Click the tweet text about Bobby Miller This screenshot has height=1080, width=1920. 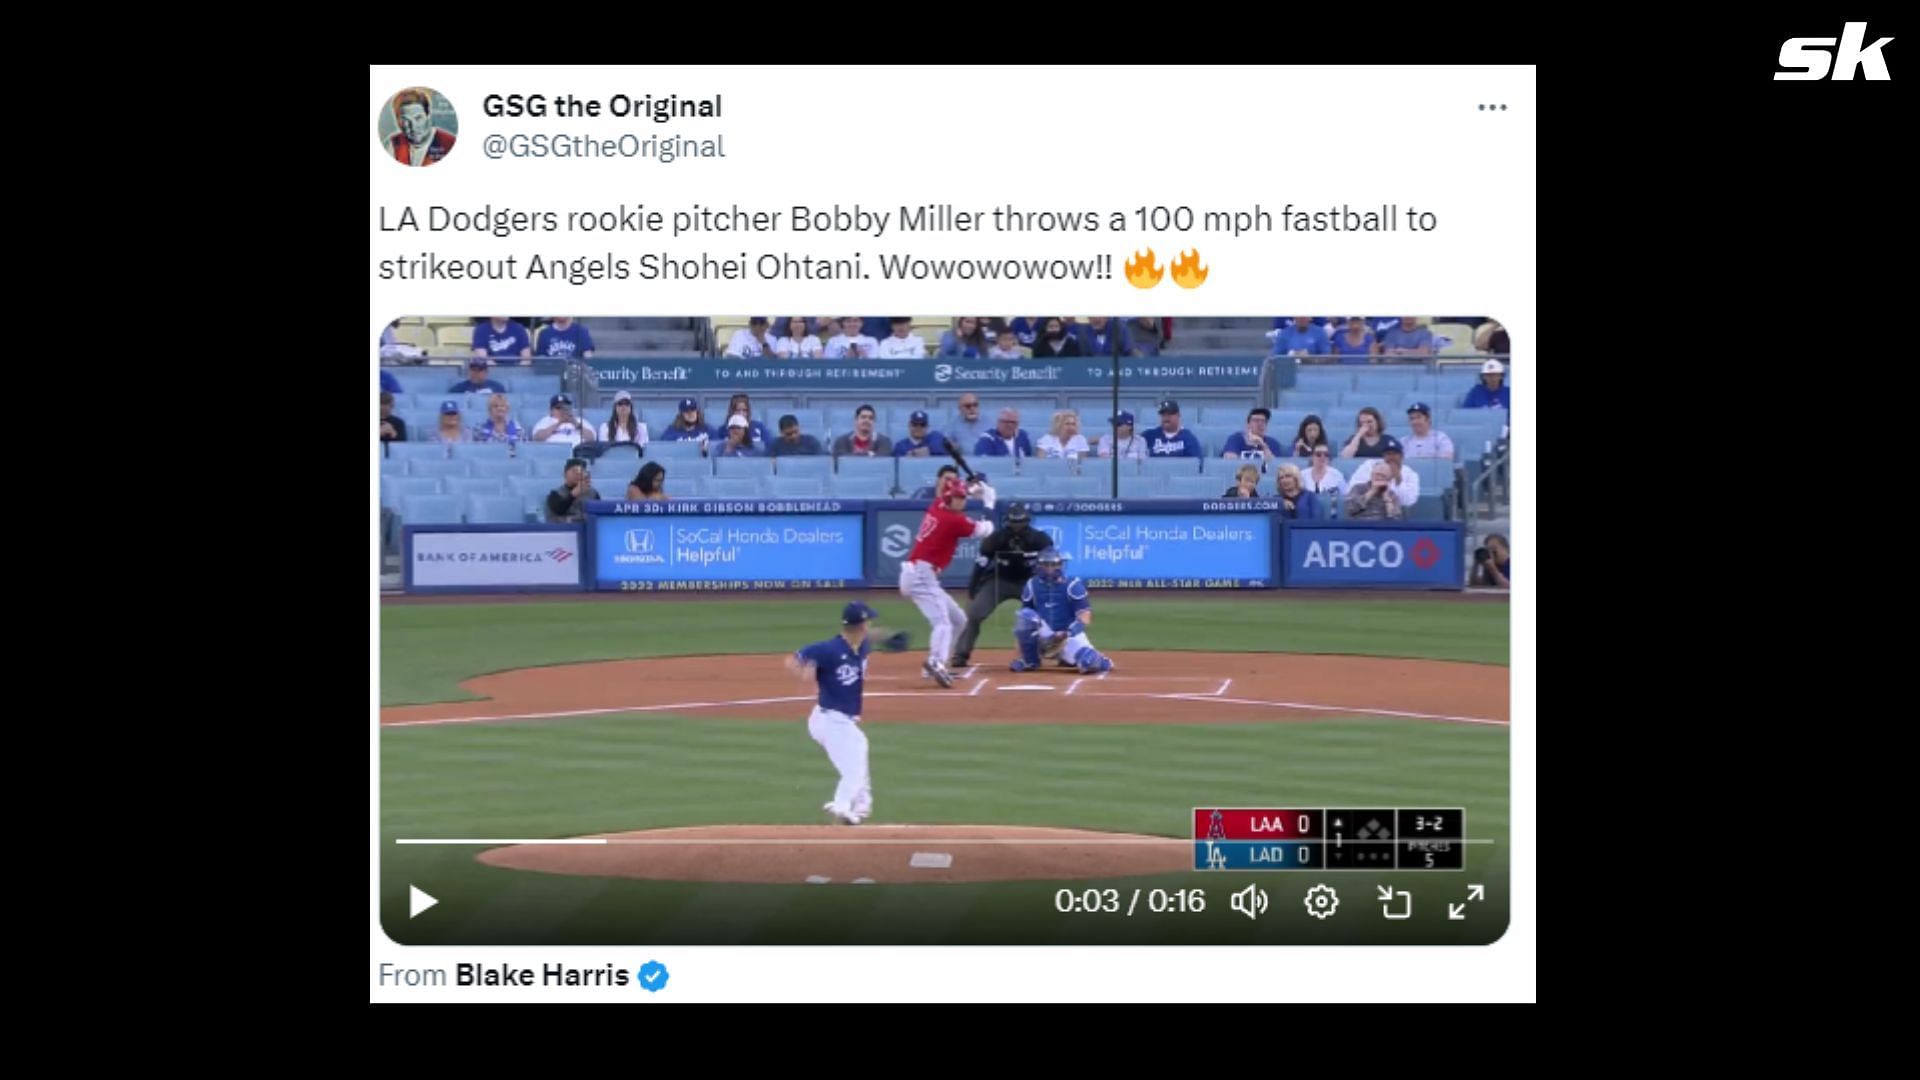[907, 243]
